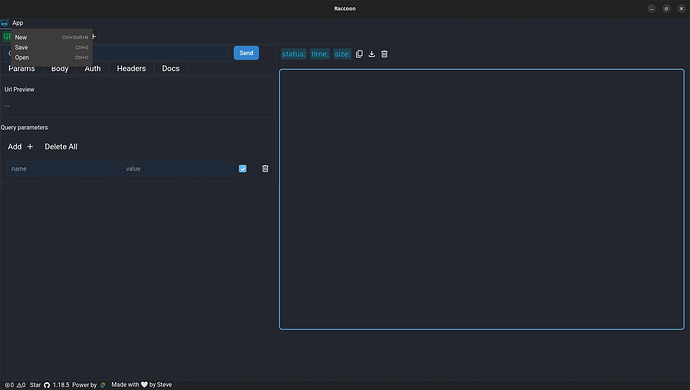Click the time label in response bar
This screenshot has width=690, height=390.
[320, 54]
